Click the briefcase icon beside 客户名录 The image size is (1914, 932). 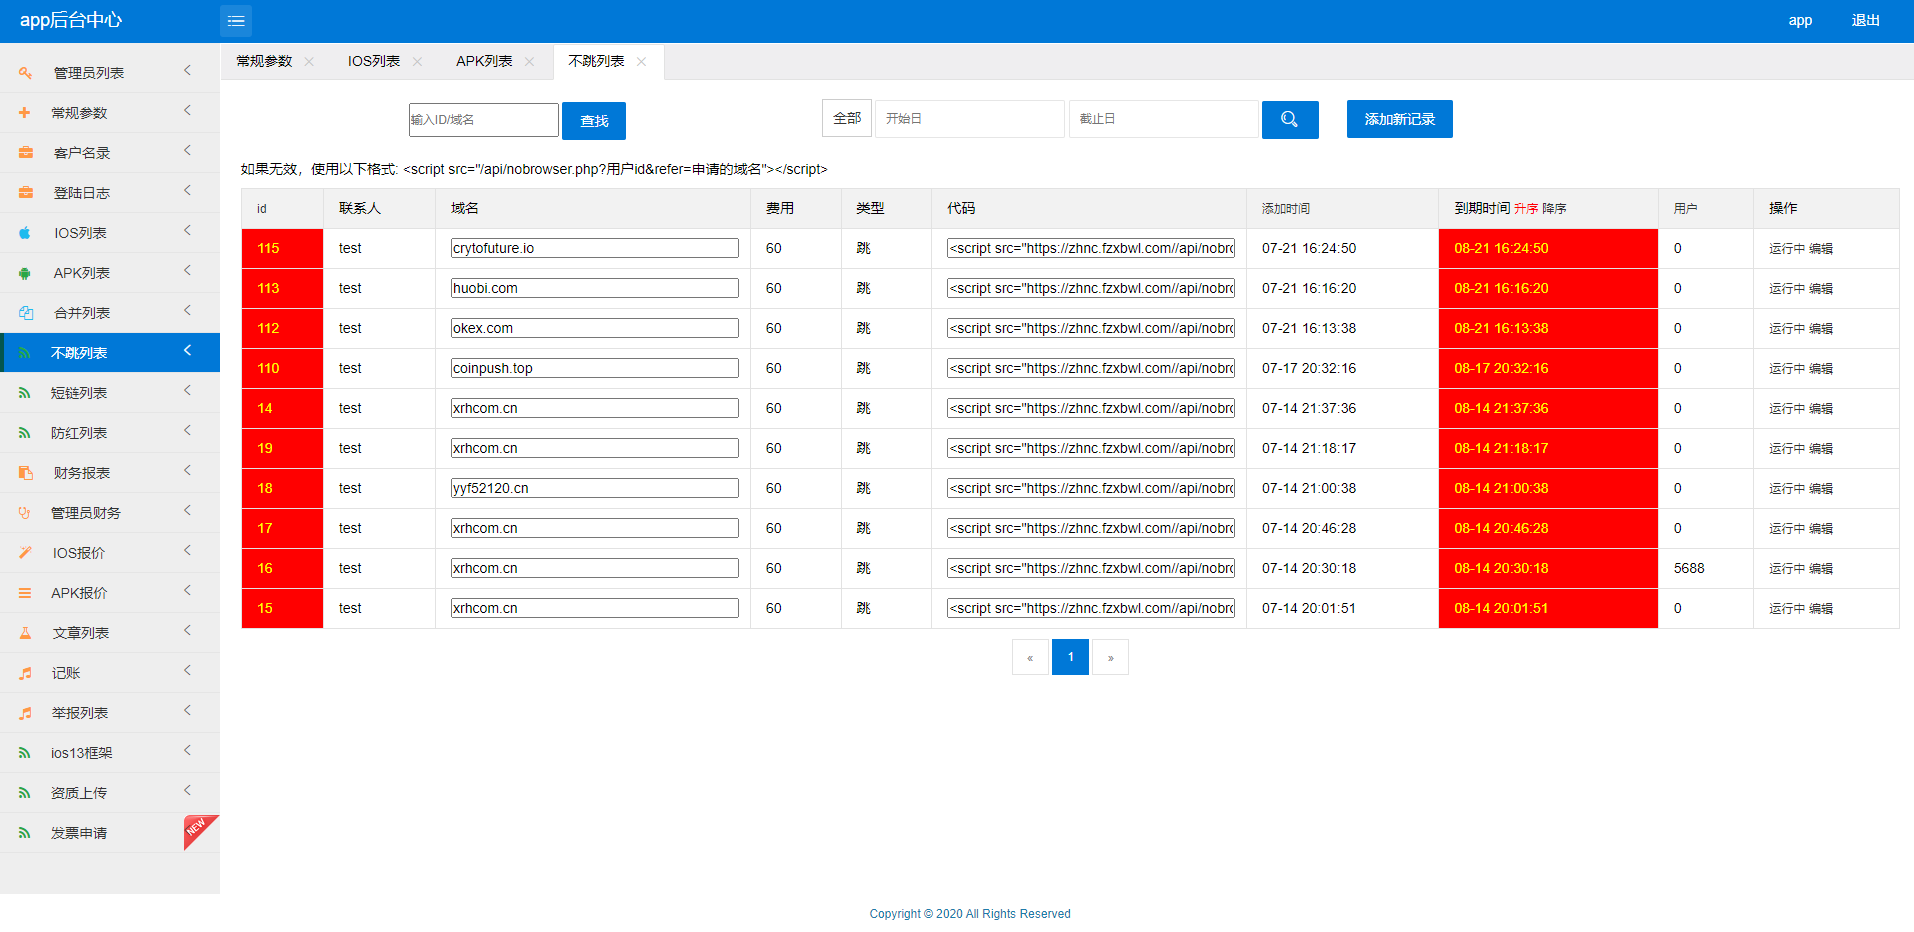pos(25,153)
